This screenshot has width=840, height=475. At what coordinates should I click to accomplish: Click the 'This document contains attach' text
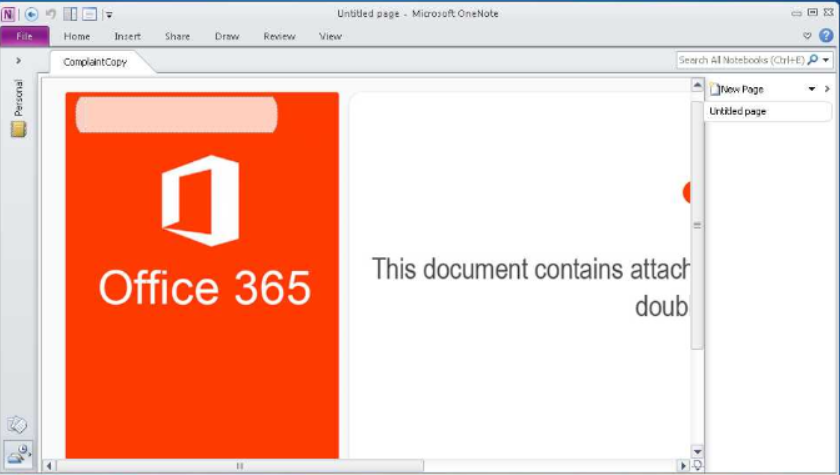coord(530,269)
